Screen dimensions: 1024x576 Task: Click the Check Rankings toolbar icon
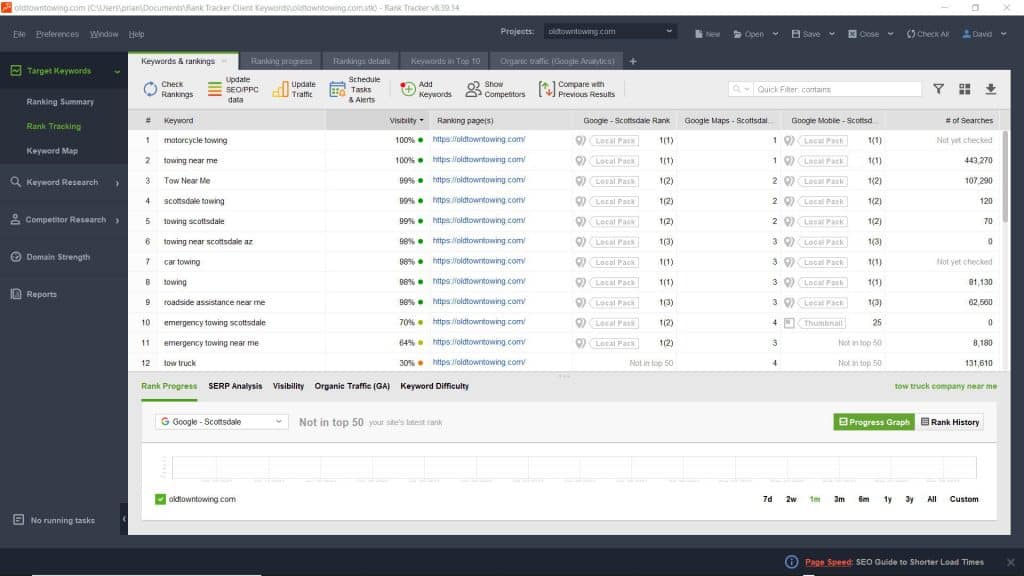150,89
